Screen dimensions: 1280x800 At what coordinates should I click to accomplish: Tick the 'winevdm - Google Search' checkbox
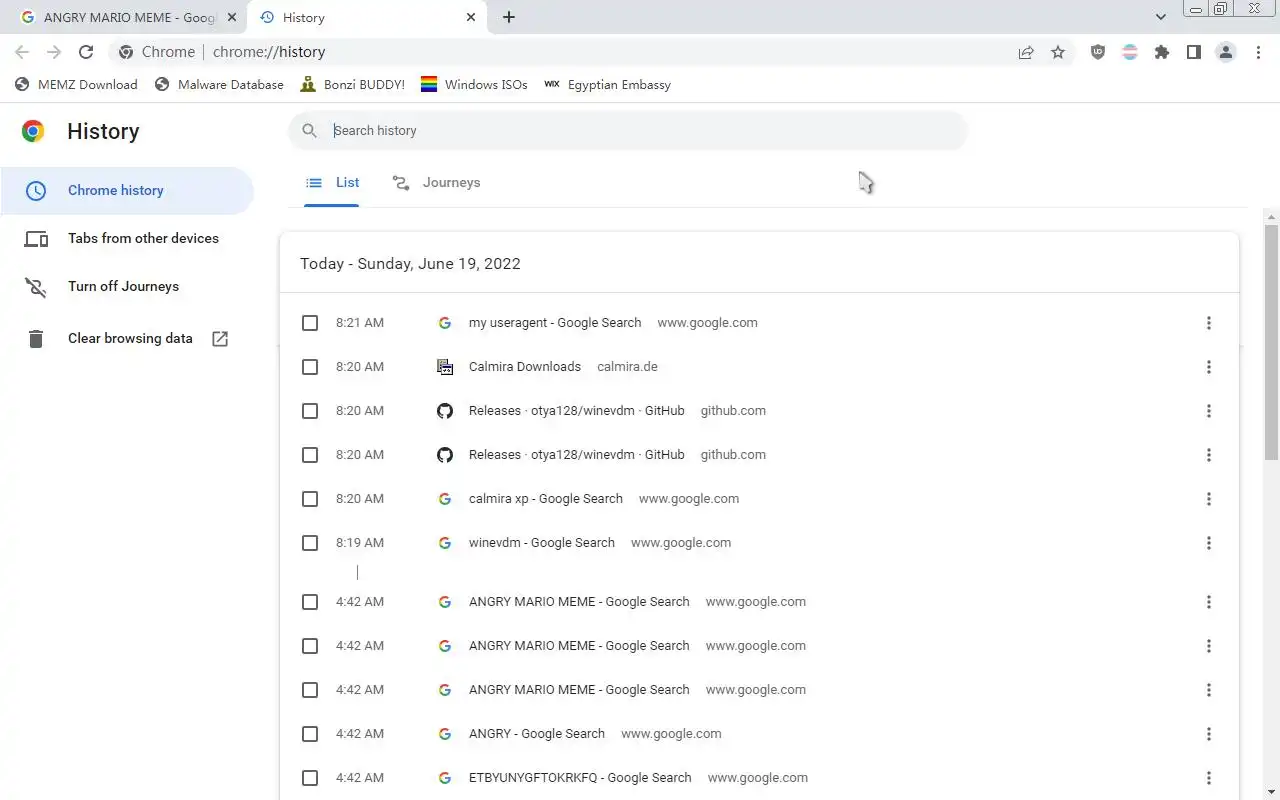tap(310, 543)
